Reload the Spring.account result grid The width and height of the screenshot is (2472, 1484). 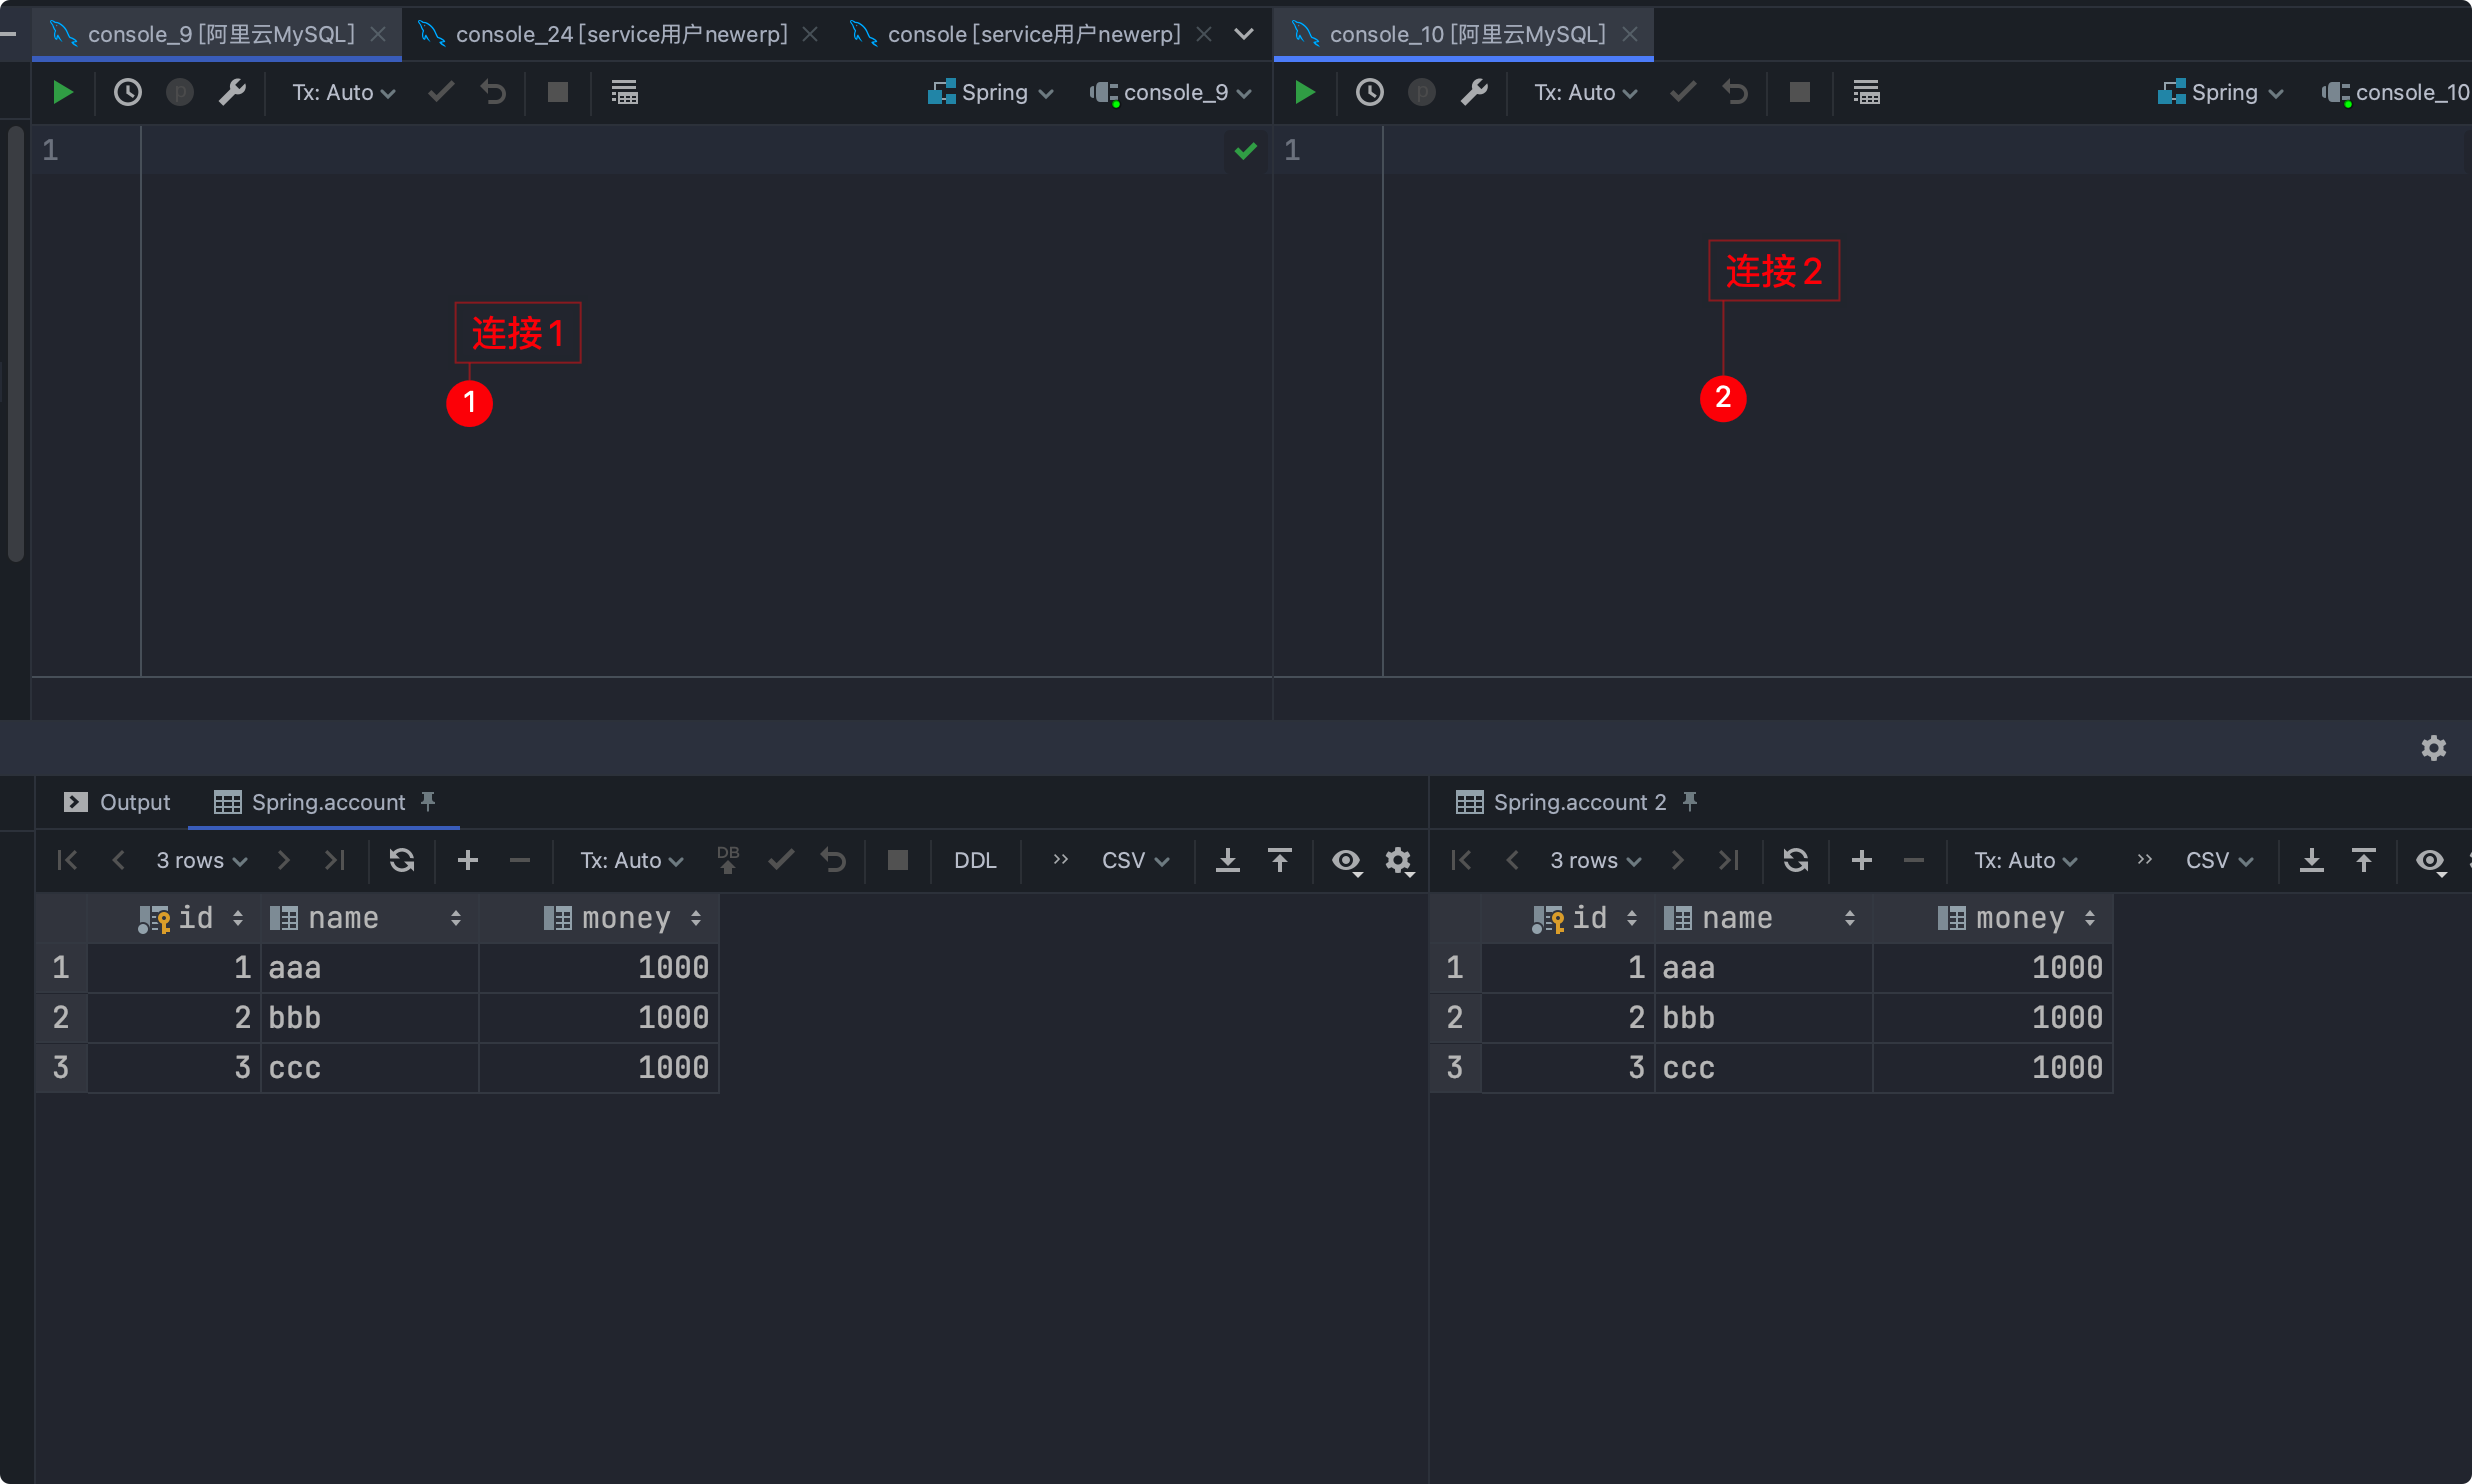click(x=402, y=860)
